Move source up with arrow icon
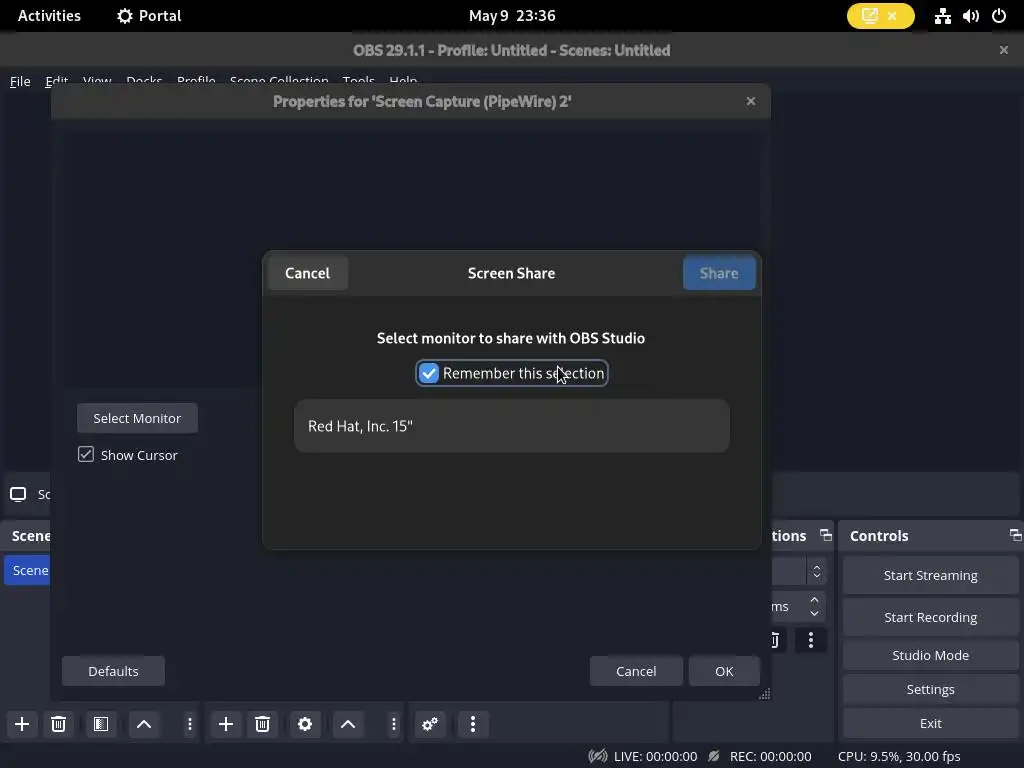 coord(348,724)
